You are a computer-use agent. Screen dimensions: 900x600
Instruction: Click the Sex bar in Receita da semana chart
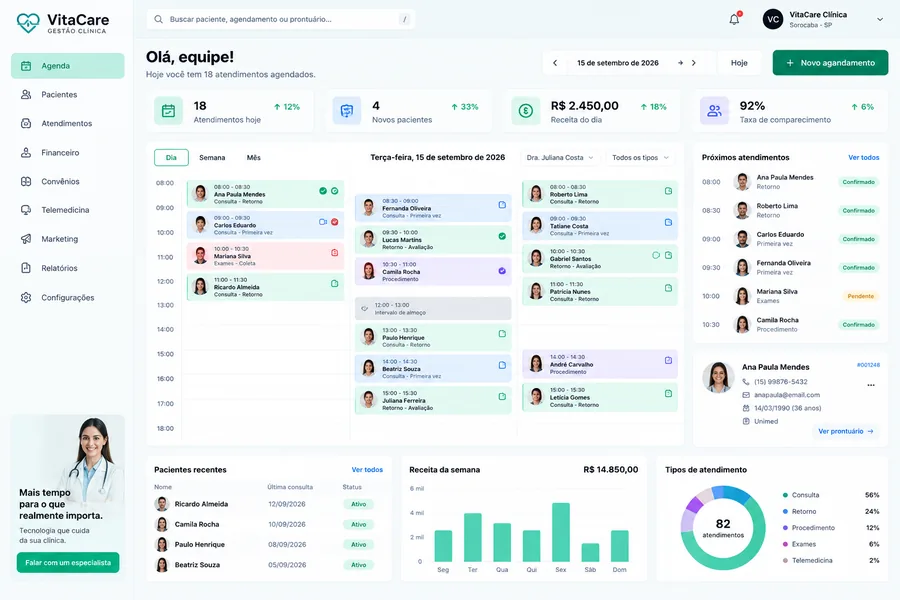pos(561,532)
